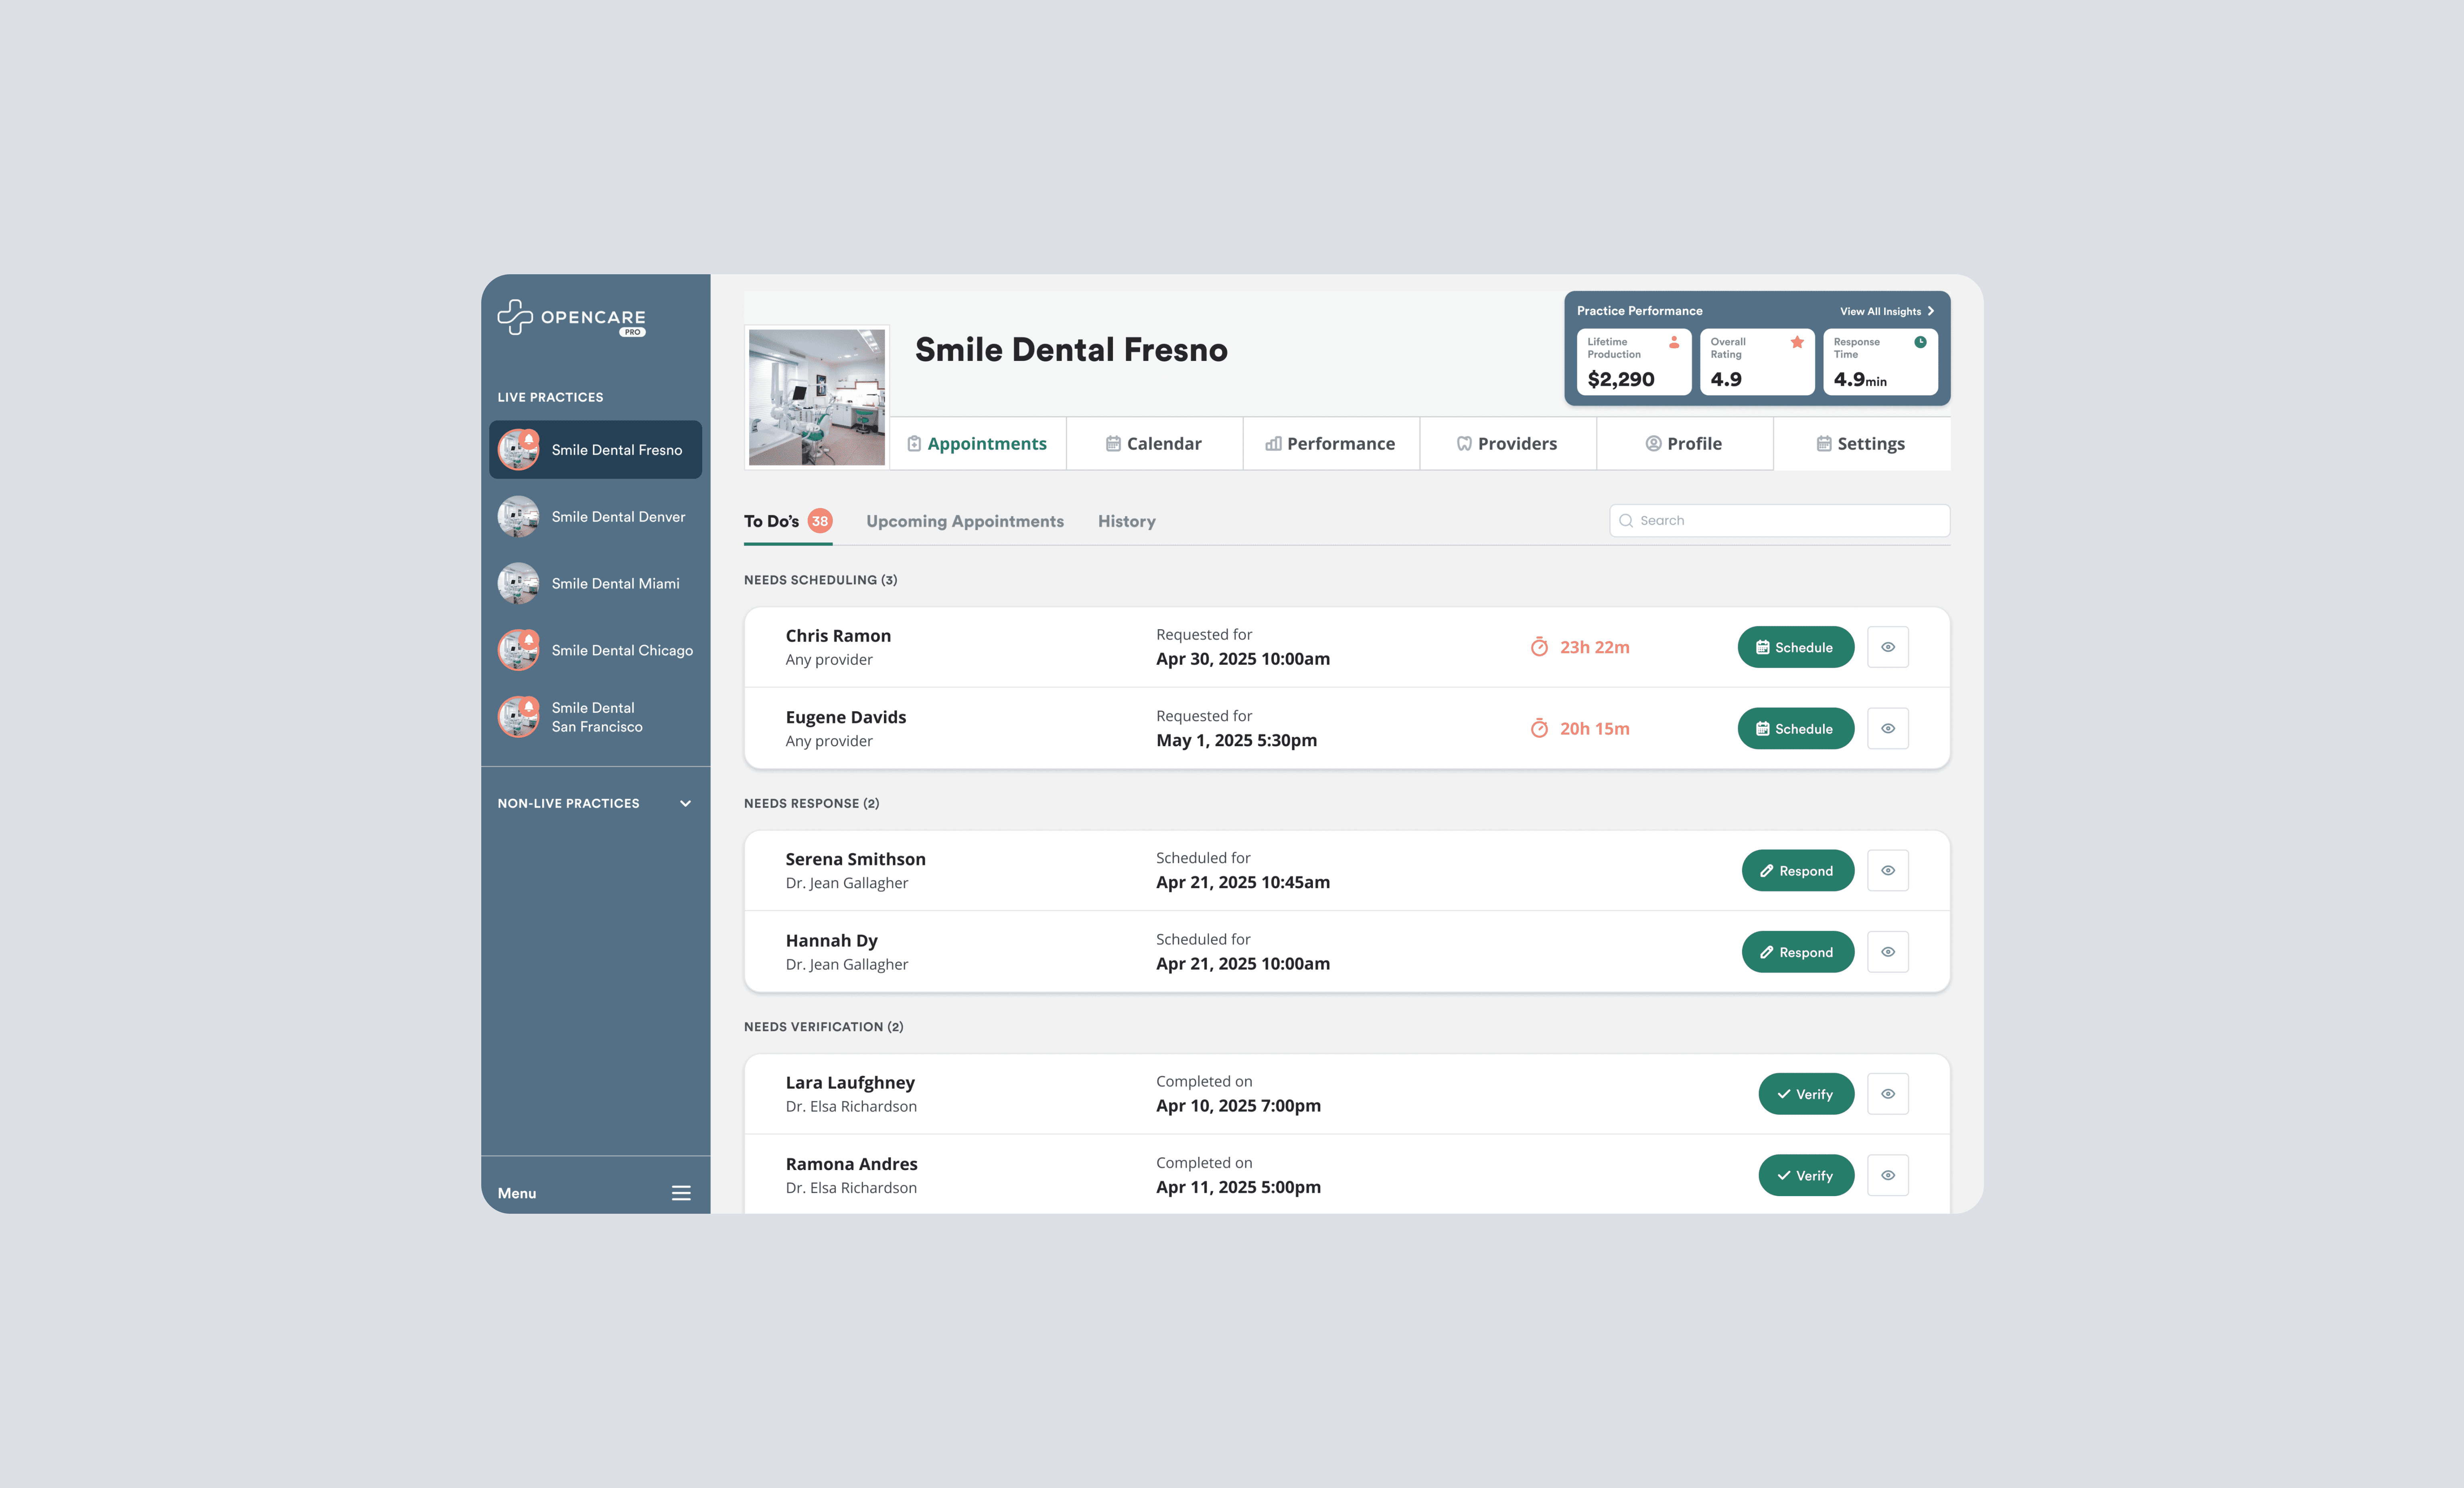Click Chris Ramon's countdown timer icon
Viewport: 2464px width, 1488px height.
coord(1539,647)
